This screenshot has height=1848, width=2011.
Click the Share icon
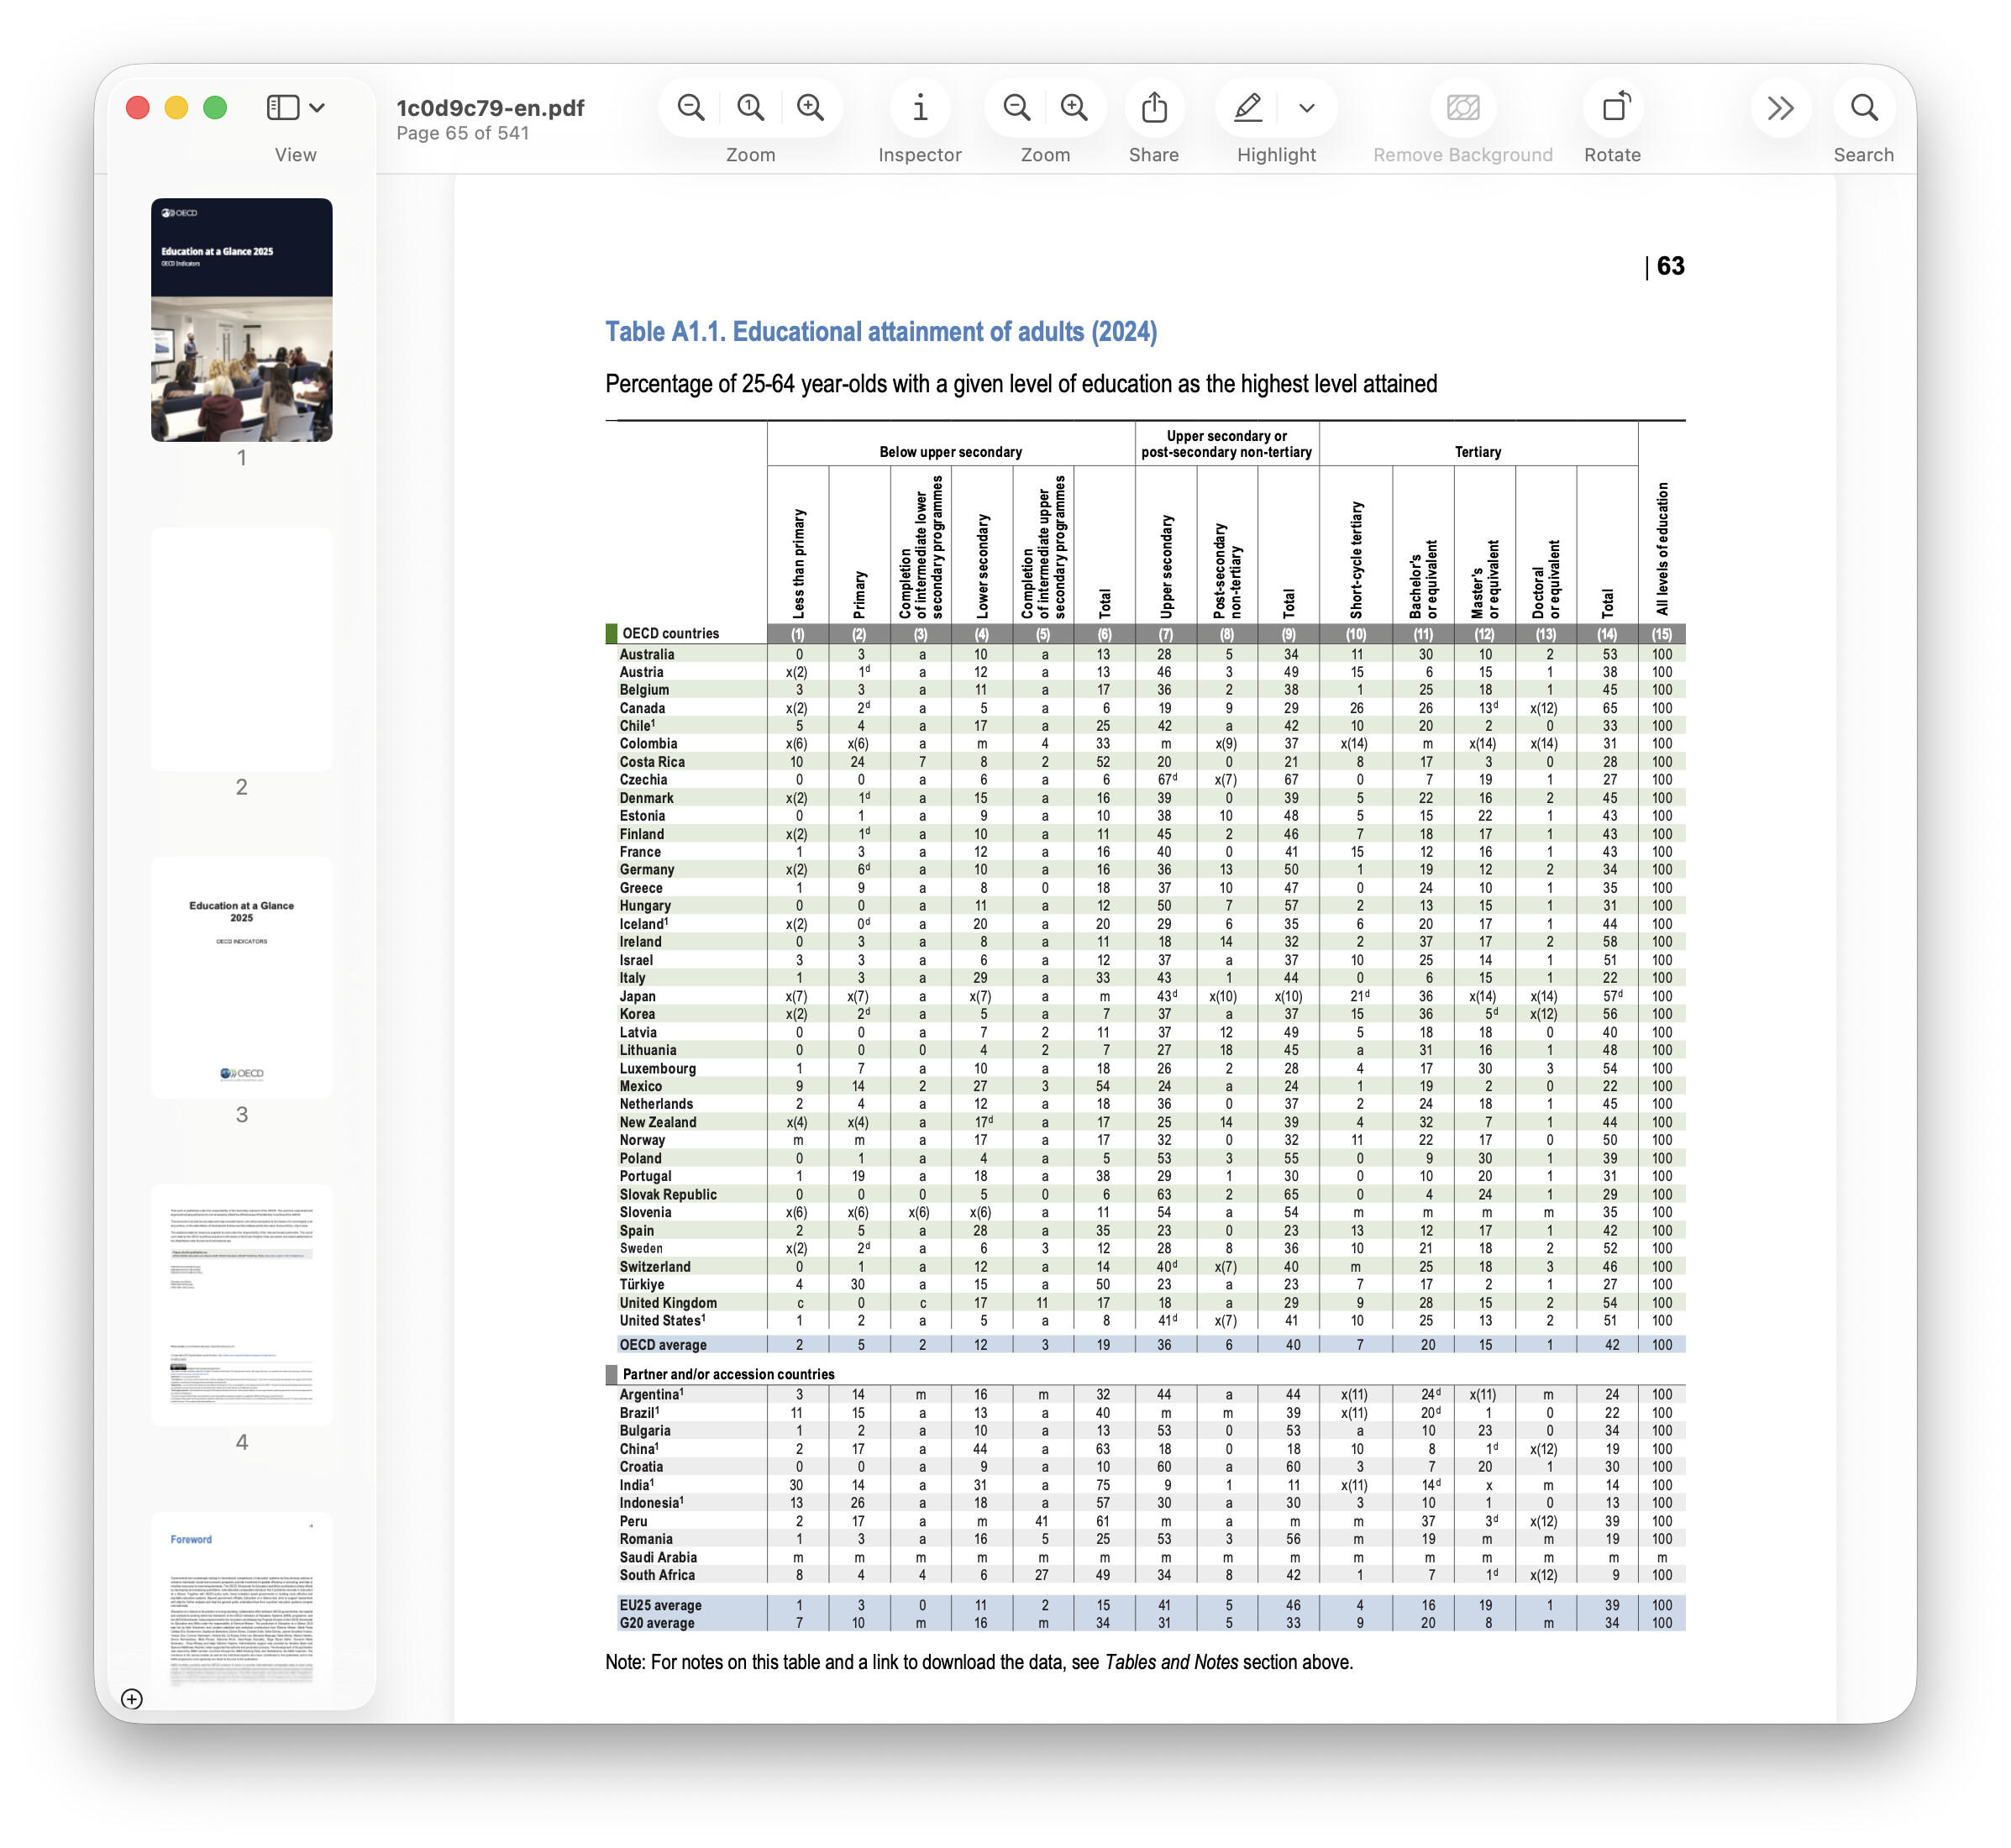click(1154, 108)
